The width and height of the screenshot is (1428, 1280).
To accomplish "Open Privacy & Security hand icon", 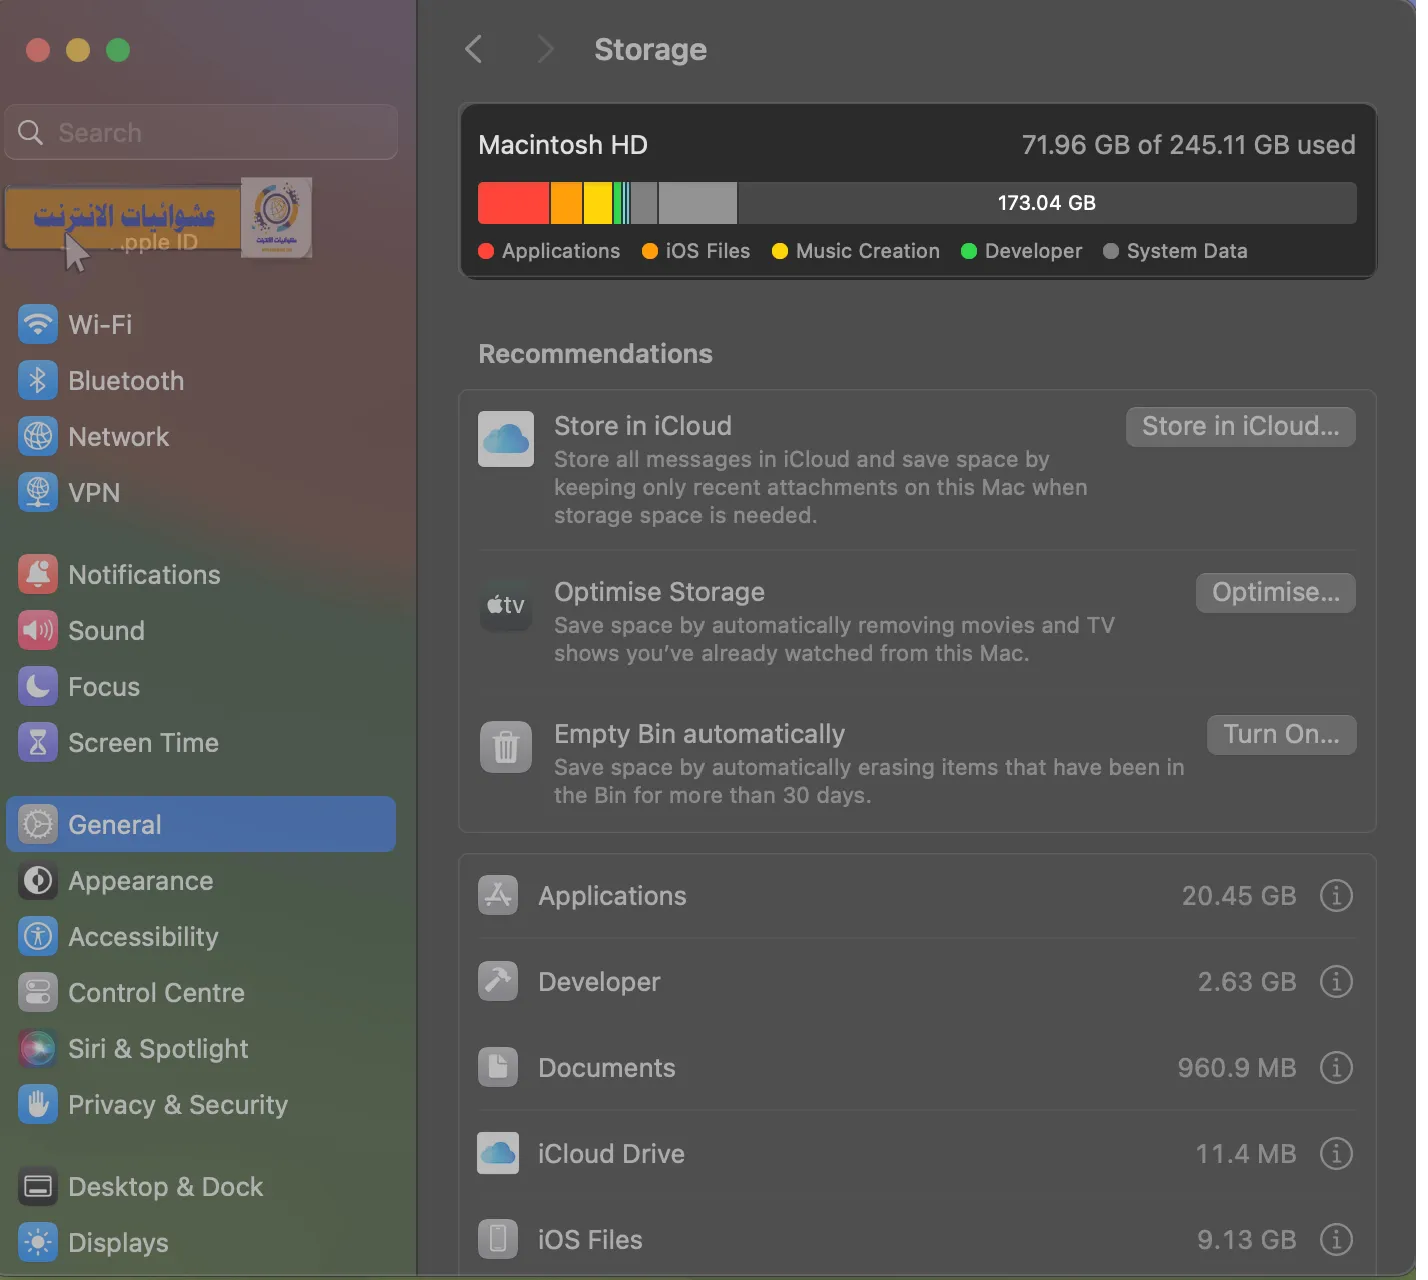I will (38, 1105).
